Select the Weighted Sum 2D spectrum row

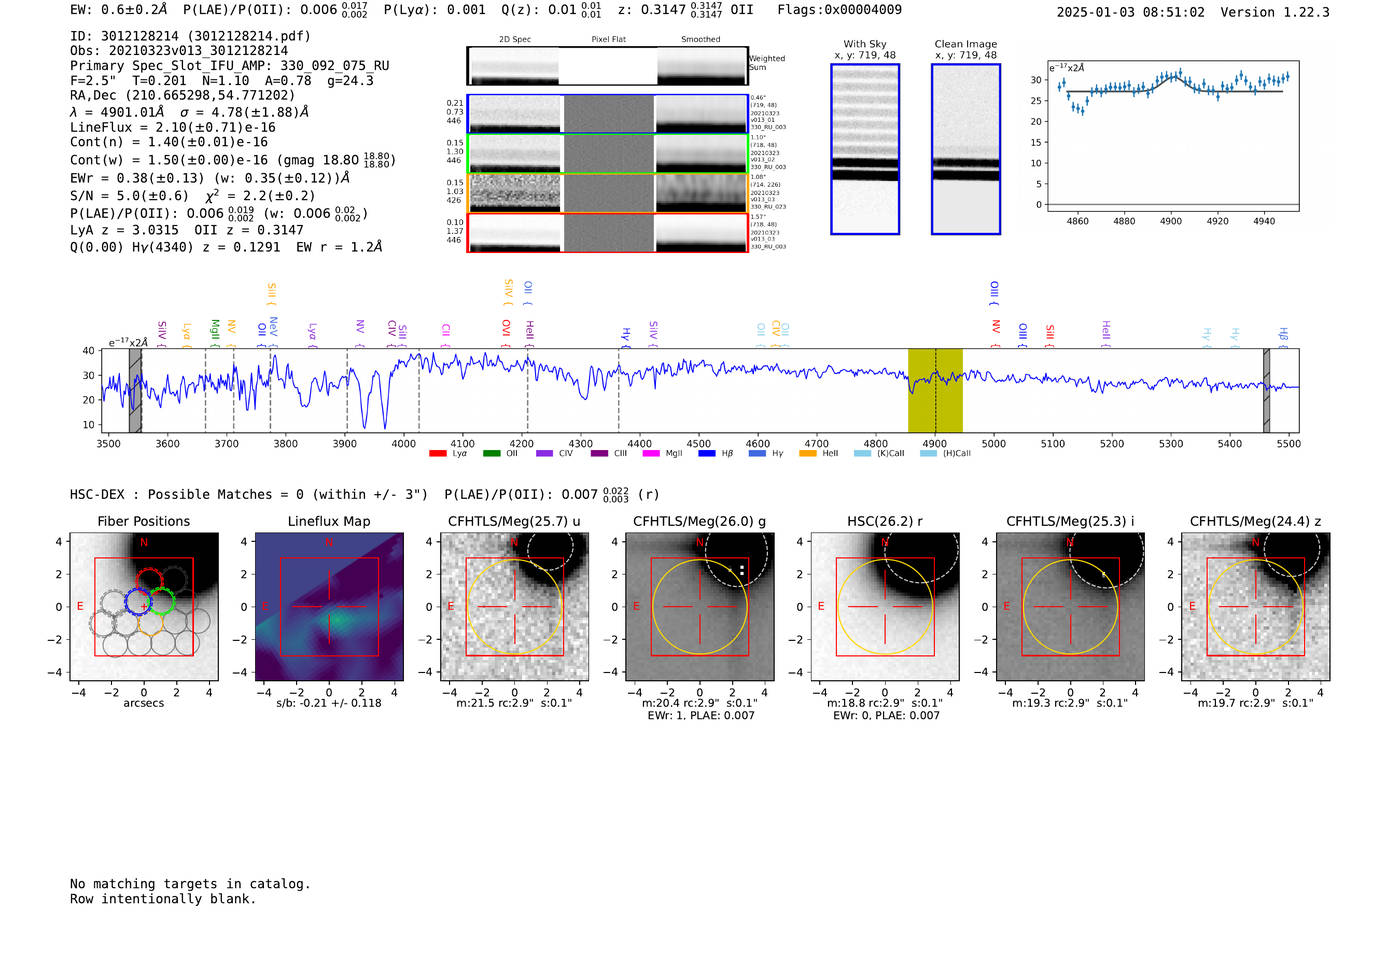[607, 66]
